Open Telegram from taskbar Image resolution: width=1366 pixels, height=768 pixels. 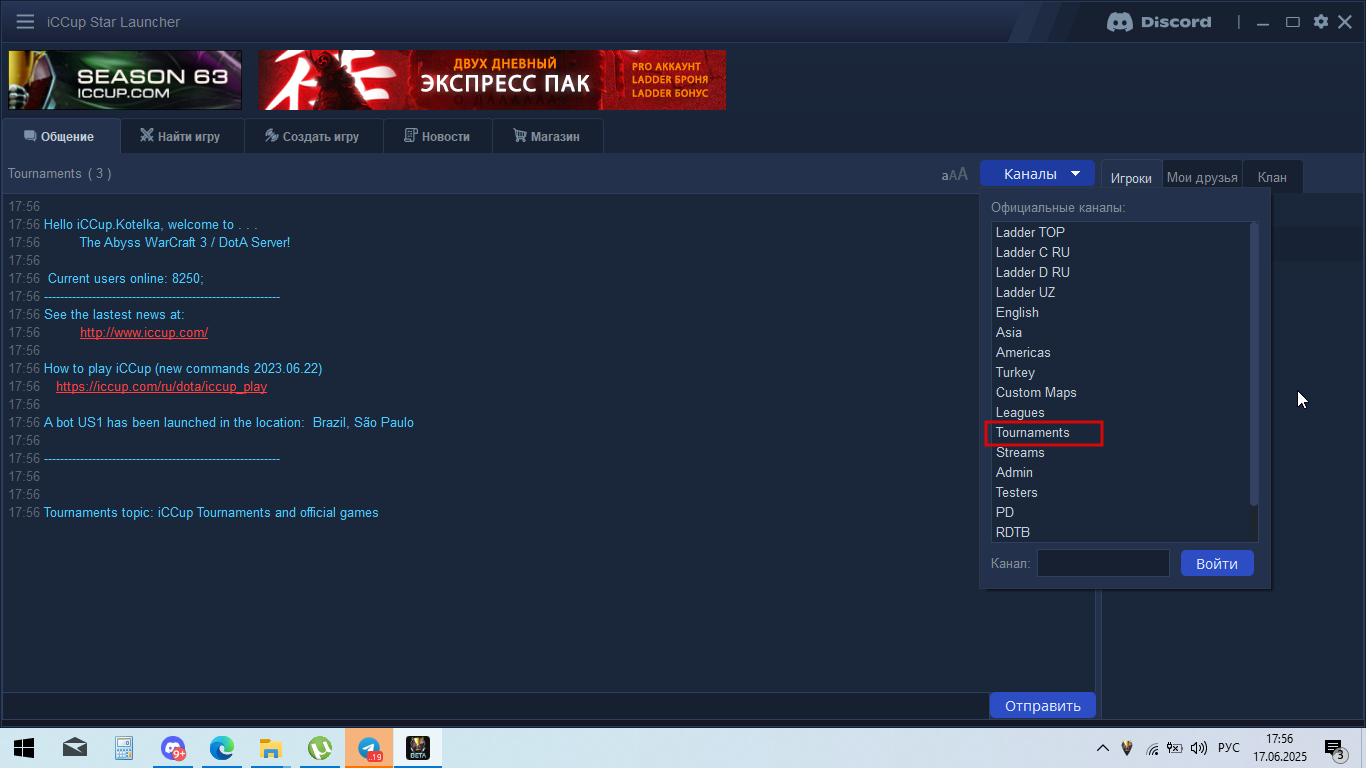point(369,748)
